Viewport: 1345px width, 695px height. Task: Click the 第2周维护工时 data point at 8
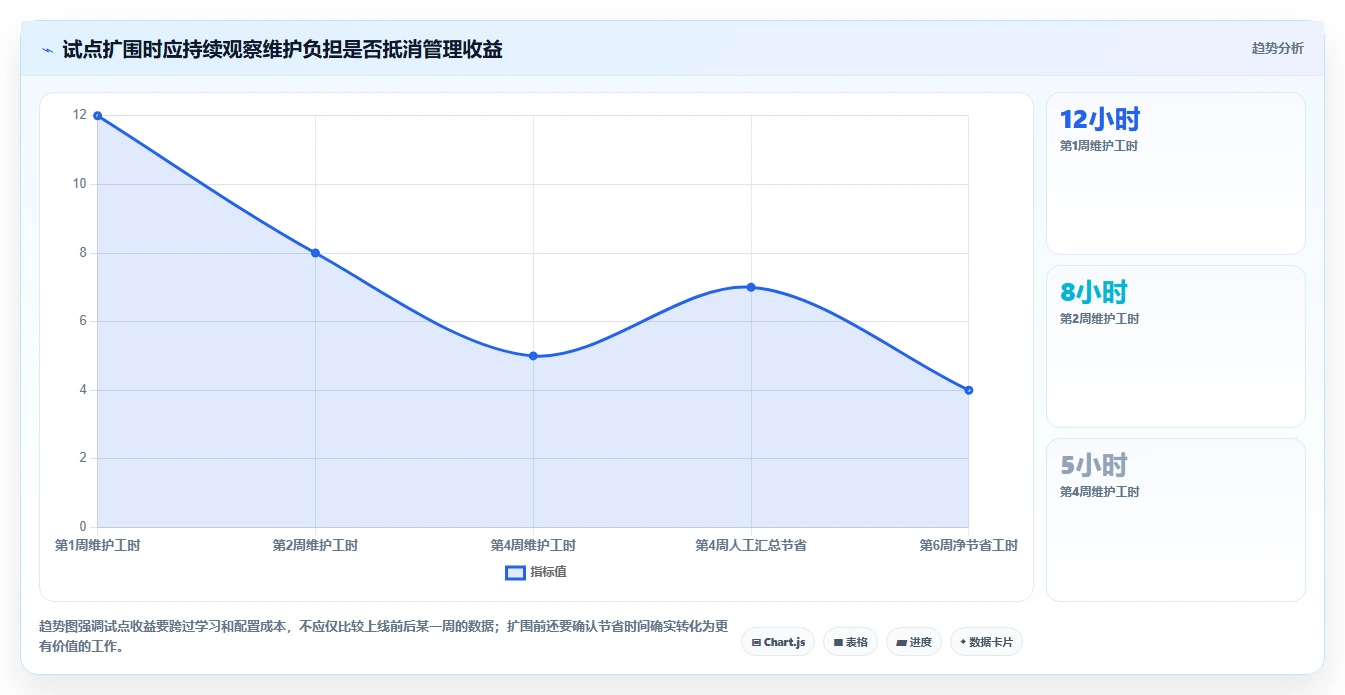pos(315,253)
